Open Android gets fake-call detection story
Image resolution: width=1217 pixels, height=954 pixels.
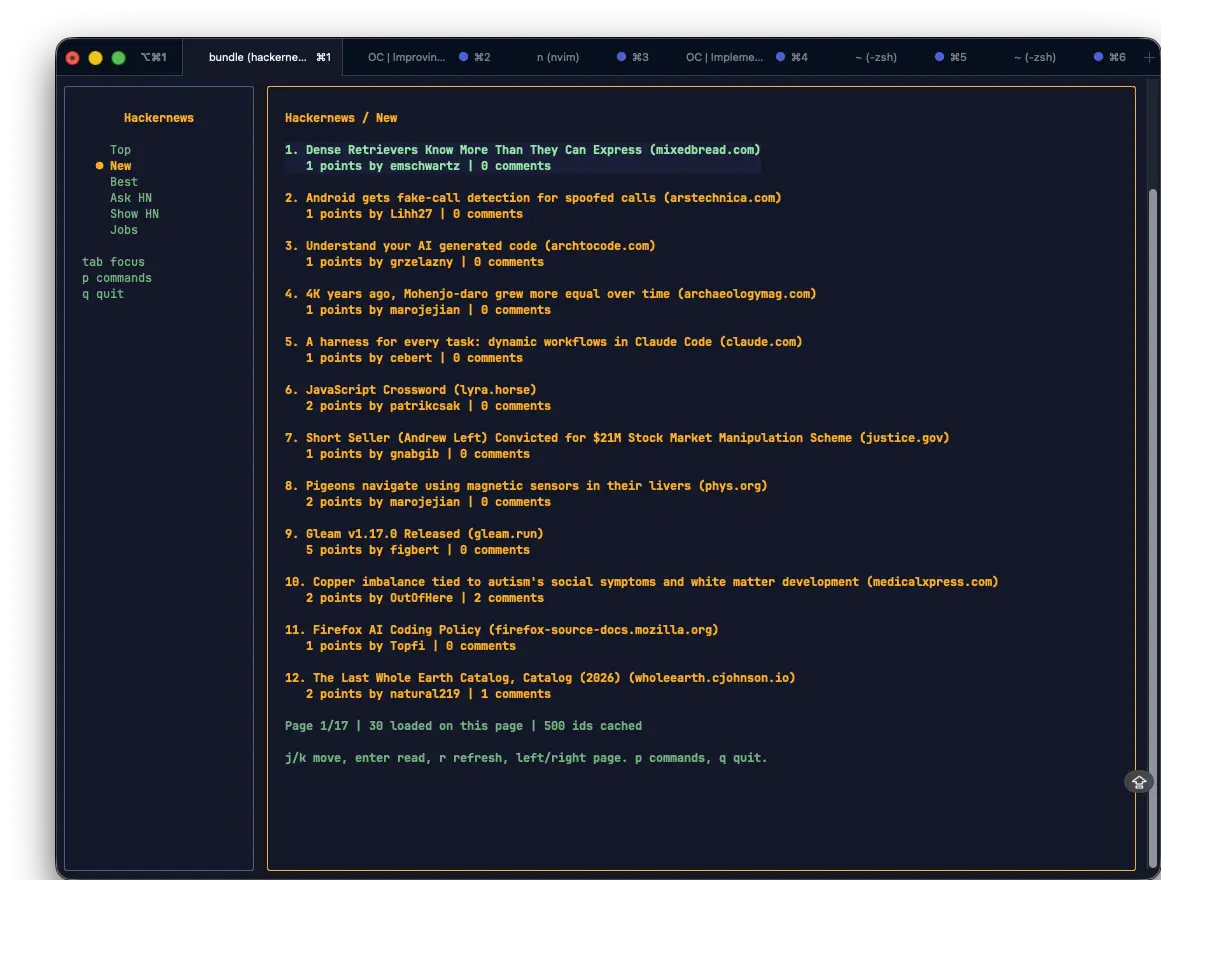pos(533,198)
